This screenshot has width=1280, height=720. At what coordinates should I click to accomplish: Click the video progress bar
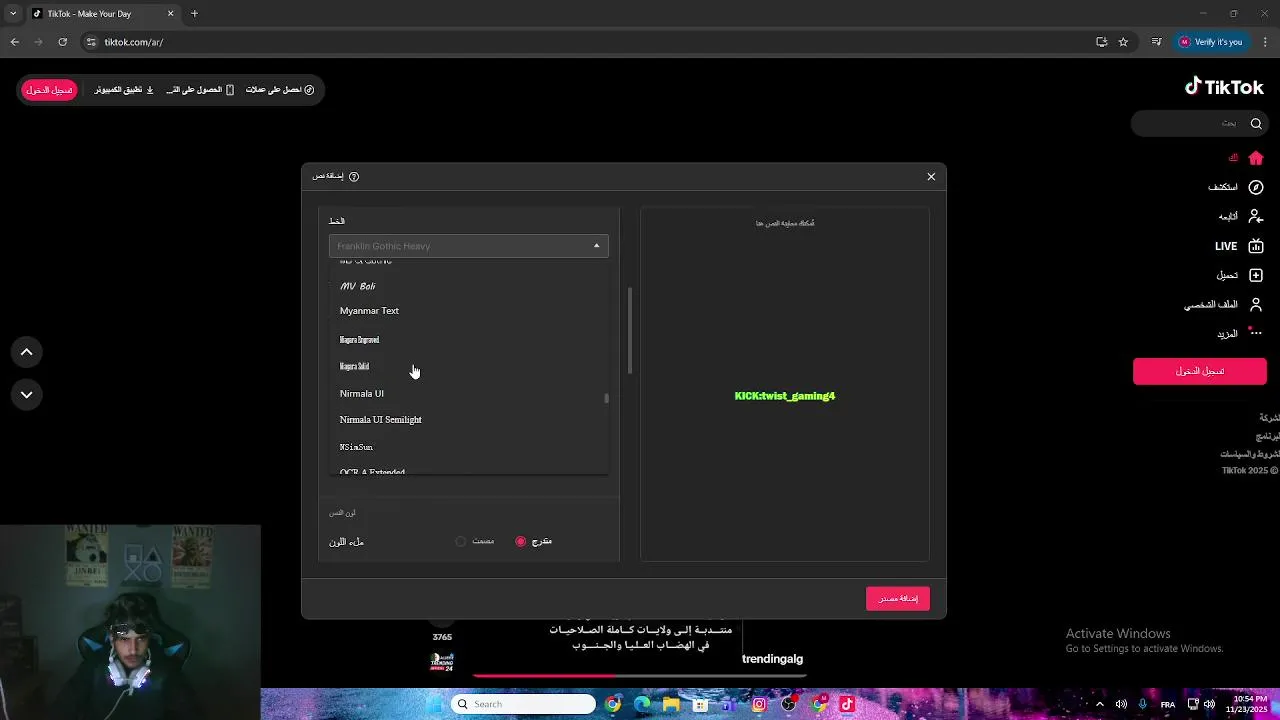(x=640, y=676)
